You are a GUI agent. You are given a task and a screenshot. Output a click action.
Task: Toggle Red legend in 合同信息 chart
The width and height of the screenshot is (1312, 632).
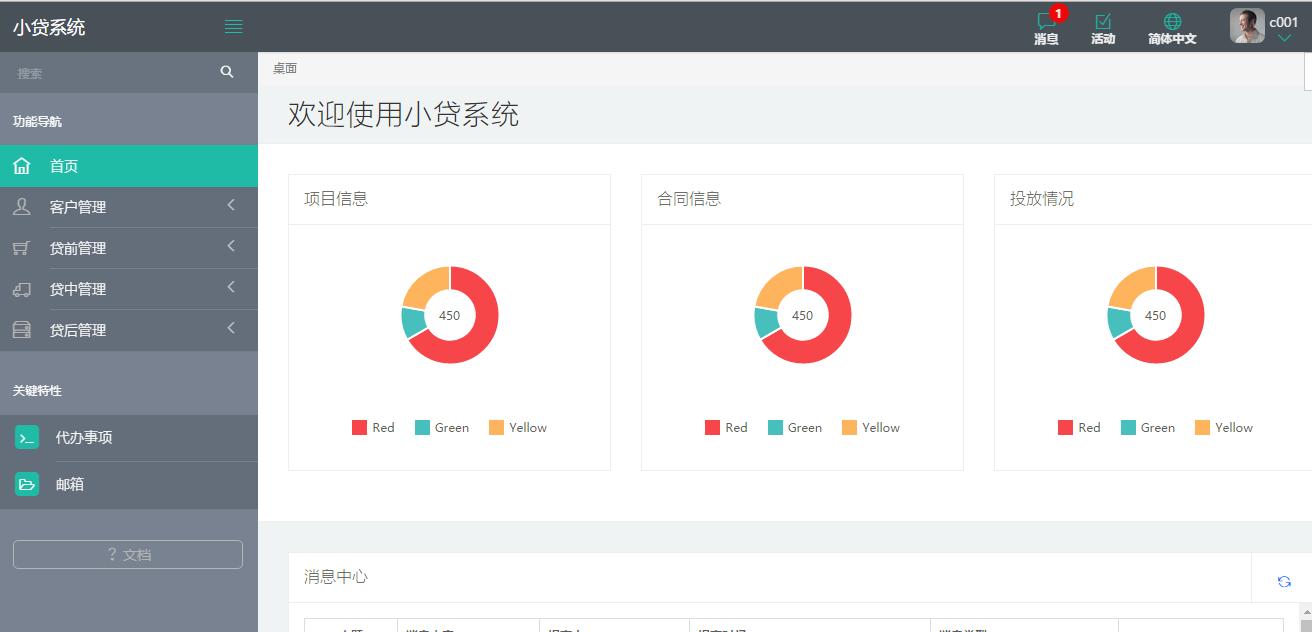(726, 427)
